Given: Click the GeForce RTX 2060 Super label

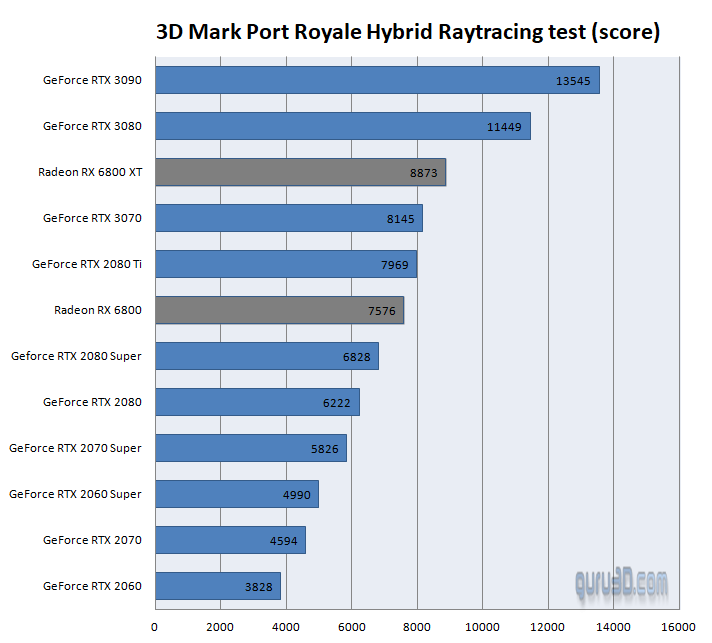Looking at the screenshot, I should tap(76, 494).
